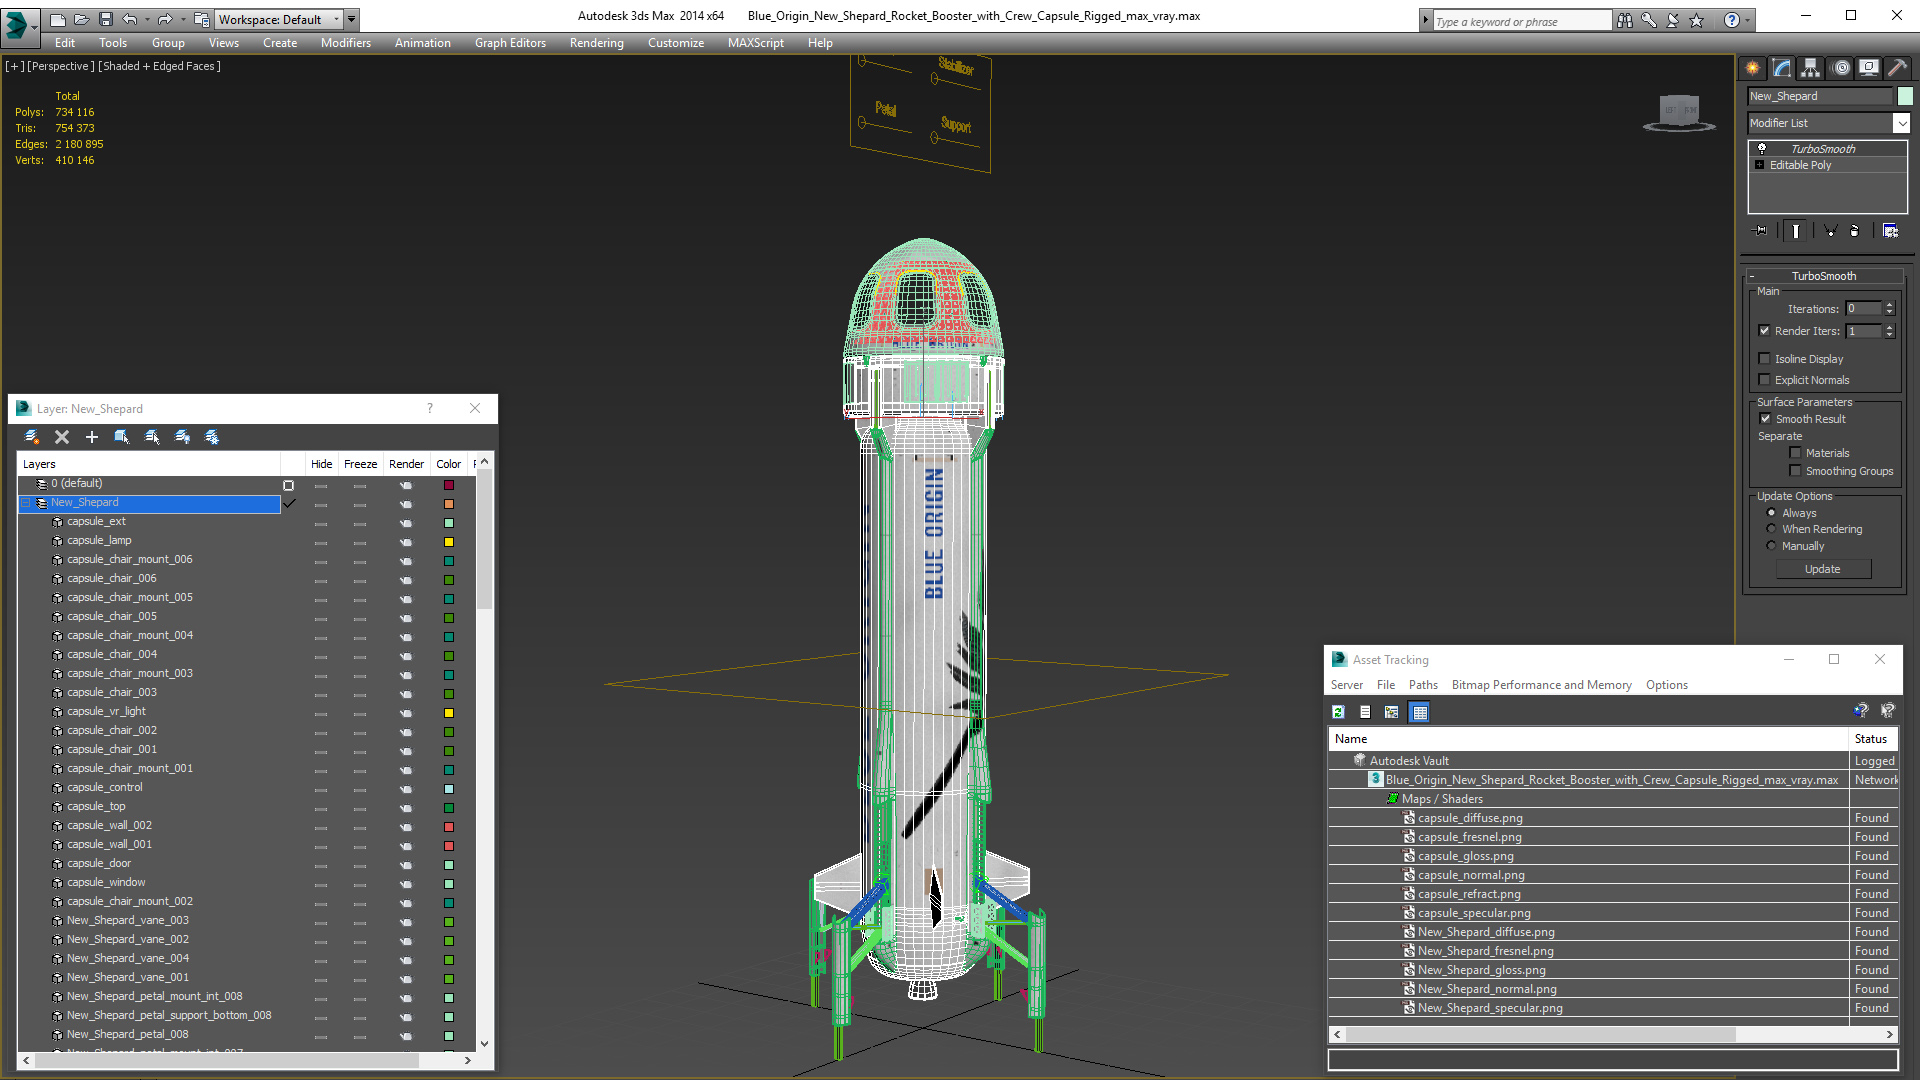Screen dimensions: 1920x1080
Task: Click Remove Modifier trash icon
Action: pos(1855,231)
